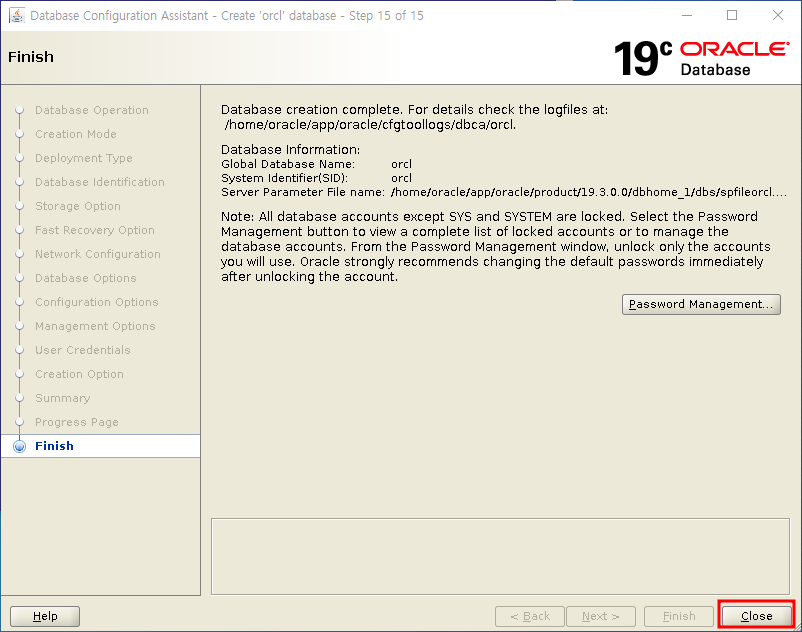Select Management Options step
The height and width of the screenshot is (632, 802).
[95, 326]
